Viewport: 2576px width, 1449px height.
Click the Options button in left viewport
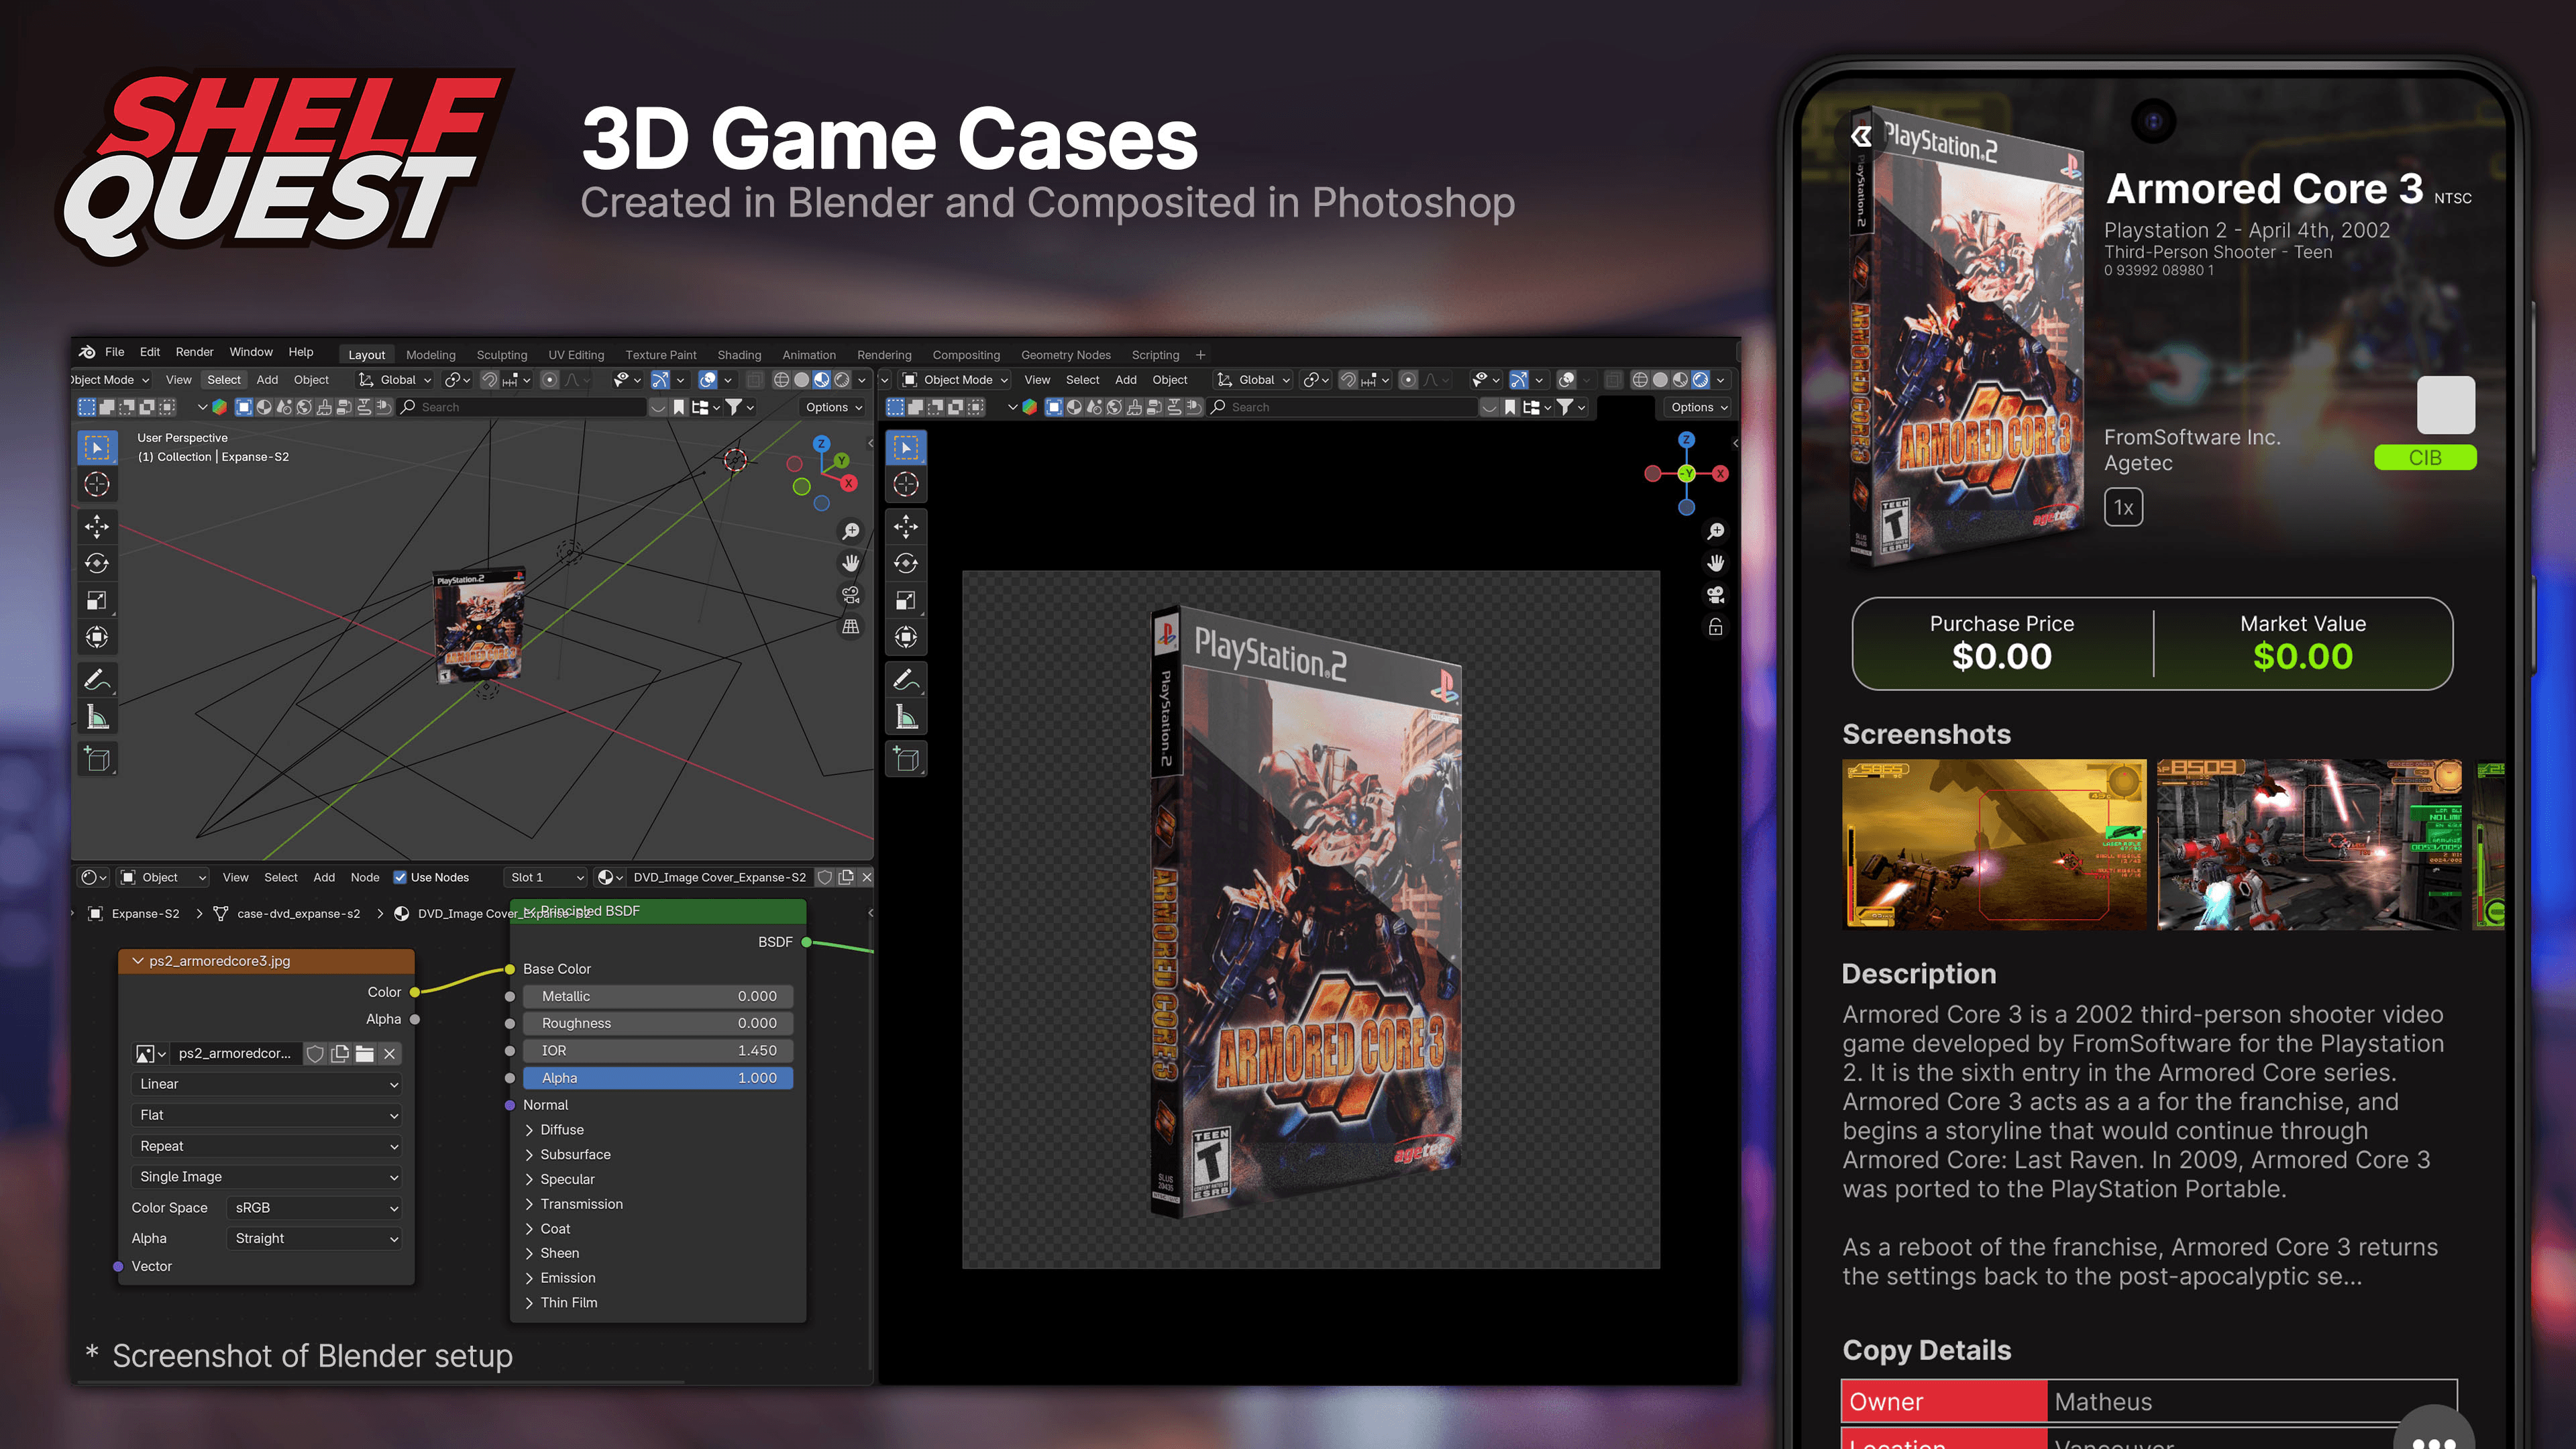click(833, 407)
